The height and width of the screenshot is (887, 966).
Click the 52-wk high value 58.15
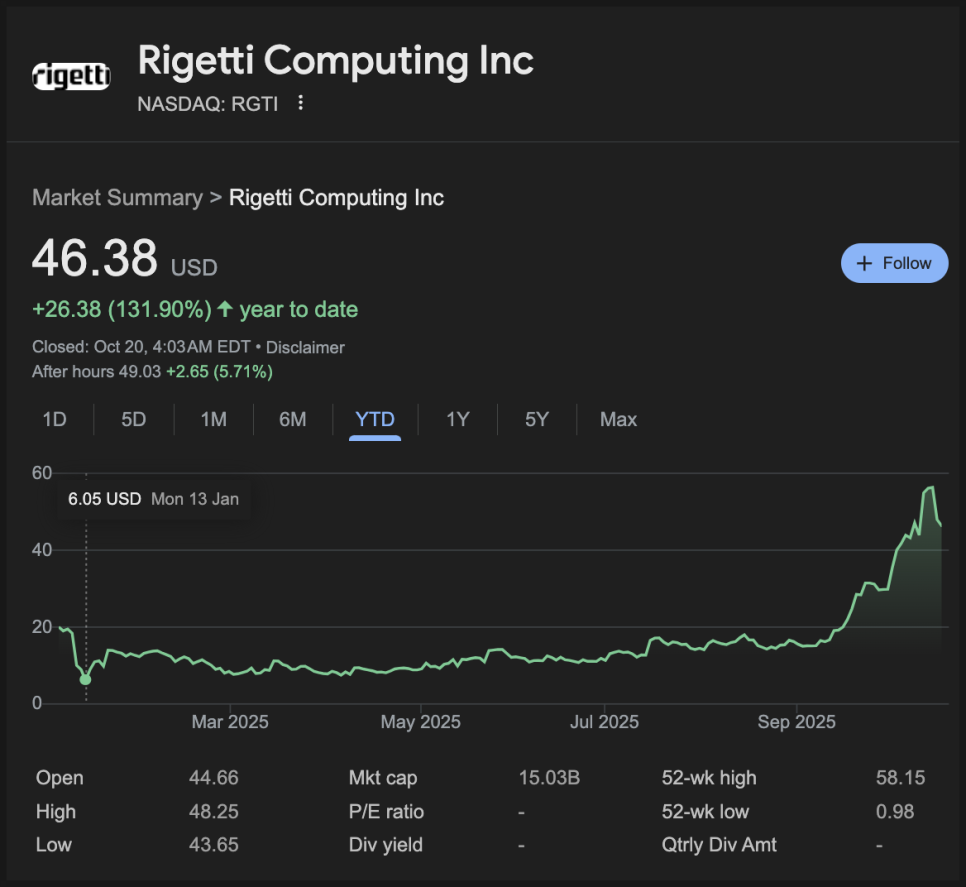(x=900, y=778)
